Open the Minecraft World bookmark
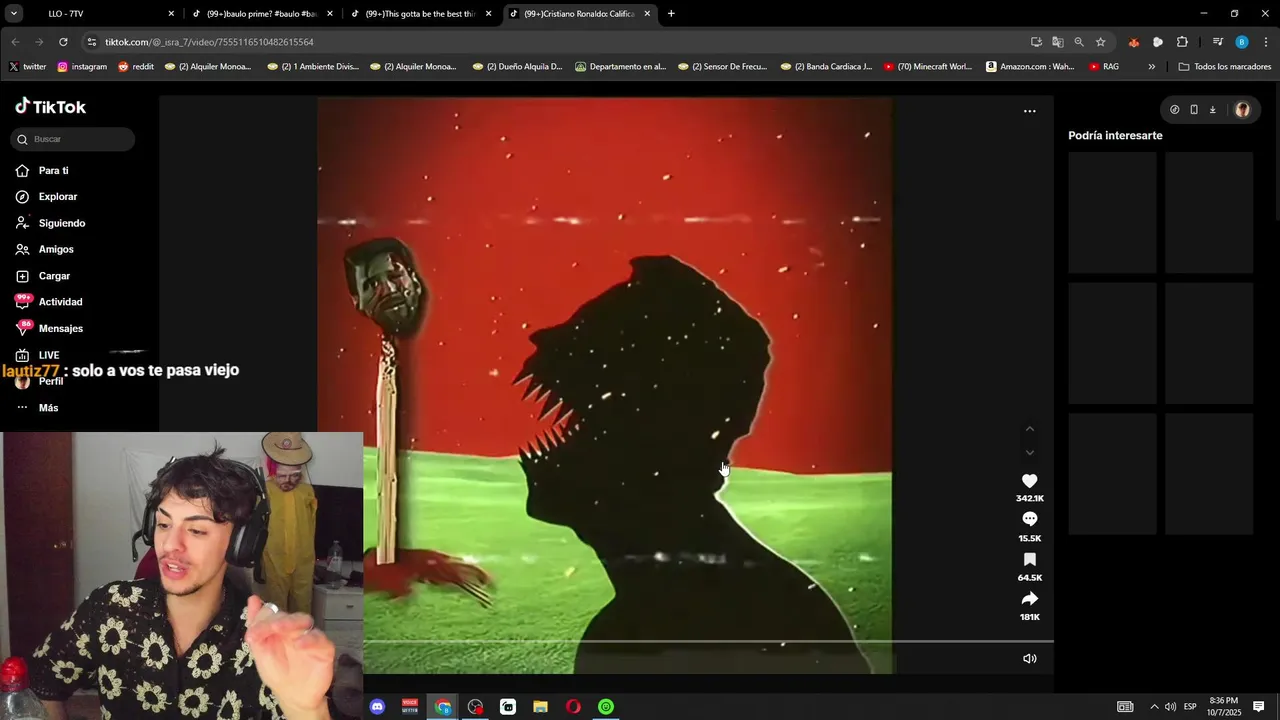The image size is (1280, 720). [928, 67]
